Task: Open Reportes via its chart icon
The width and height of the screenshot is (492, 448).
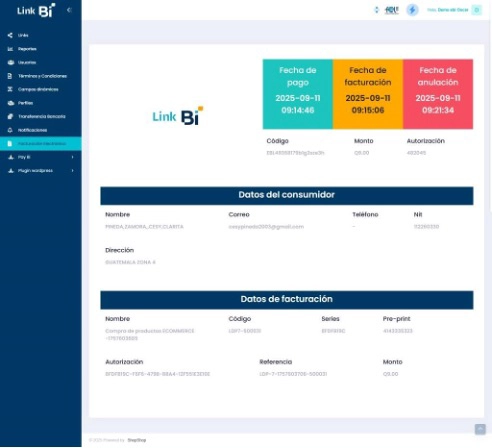Action: pyautogui.click(x=10, y=49)
